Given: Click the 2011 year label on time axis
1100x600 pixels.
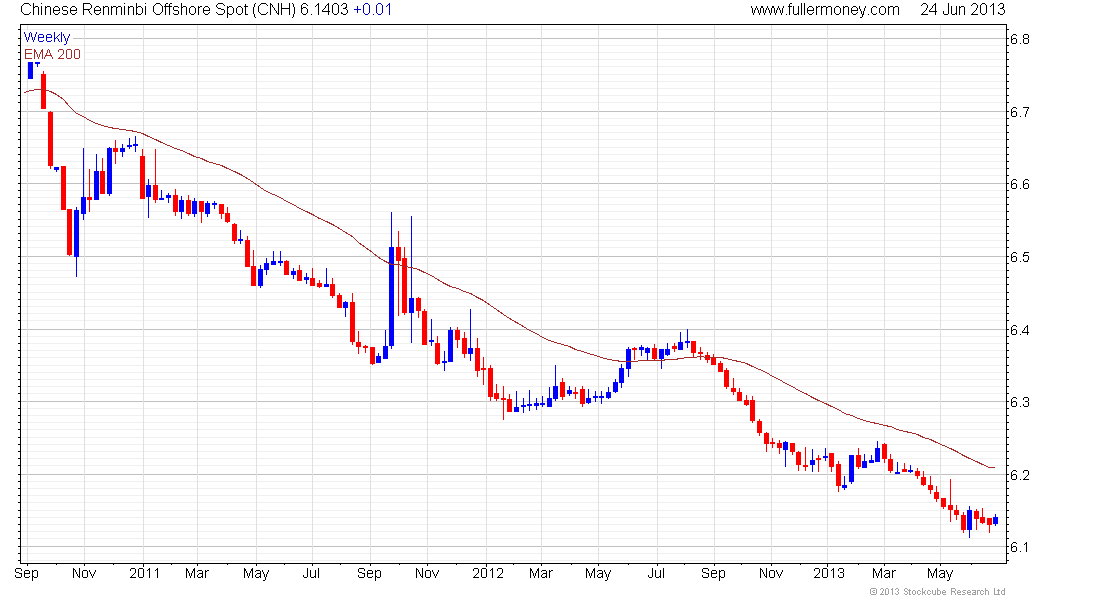Looking at the screenshot, I should 145,573.
